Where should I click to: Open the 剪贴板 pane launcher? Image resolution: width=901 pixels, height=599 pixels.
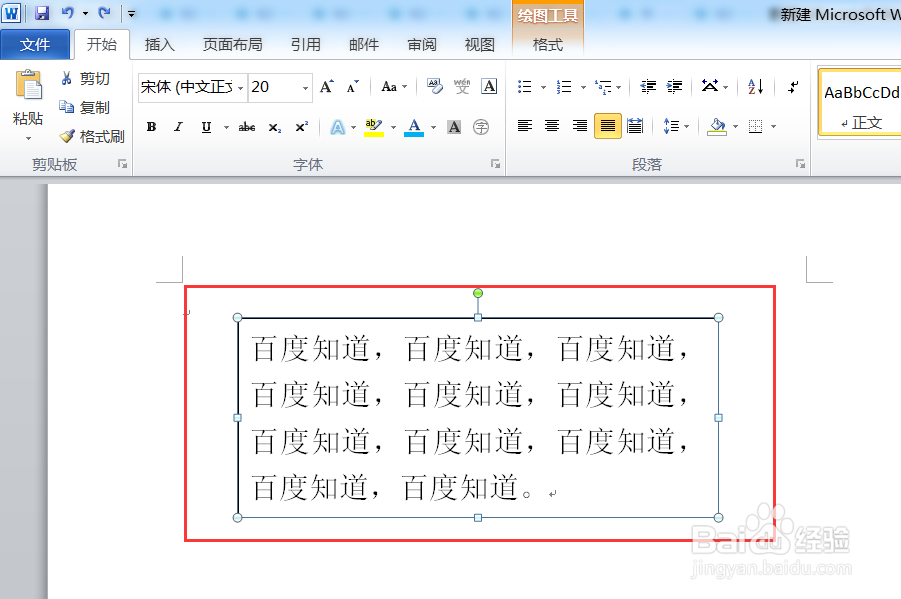(122, 164)
